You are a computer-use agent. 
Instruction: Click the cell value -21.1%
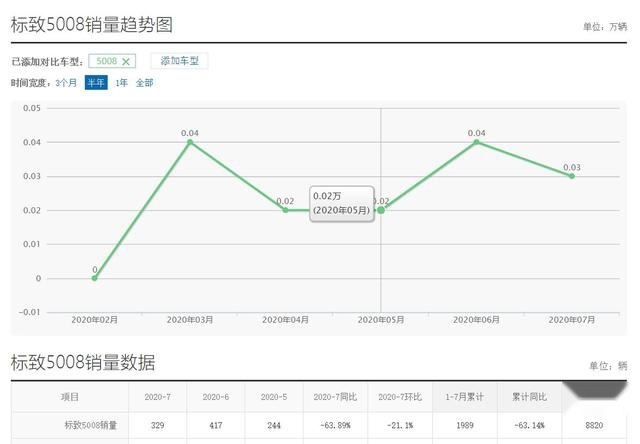[x=400, y=425]
